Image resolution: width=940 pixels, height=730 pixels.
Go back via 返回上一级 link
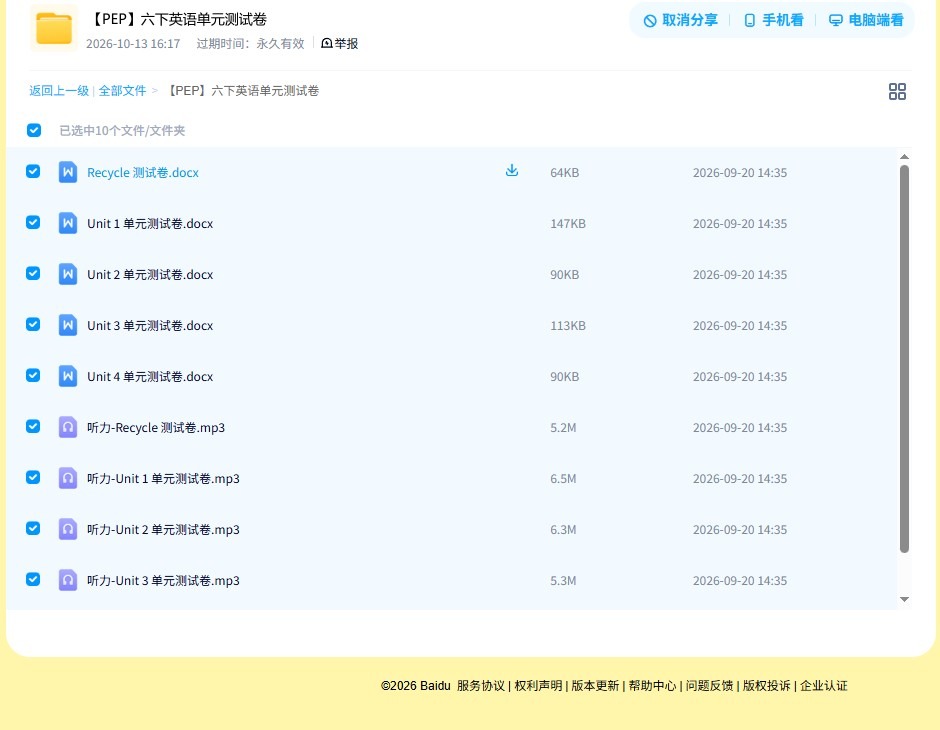tap(59, 91)
